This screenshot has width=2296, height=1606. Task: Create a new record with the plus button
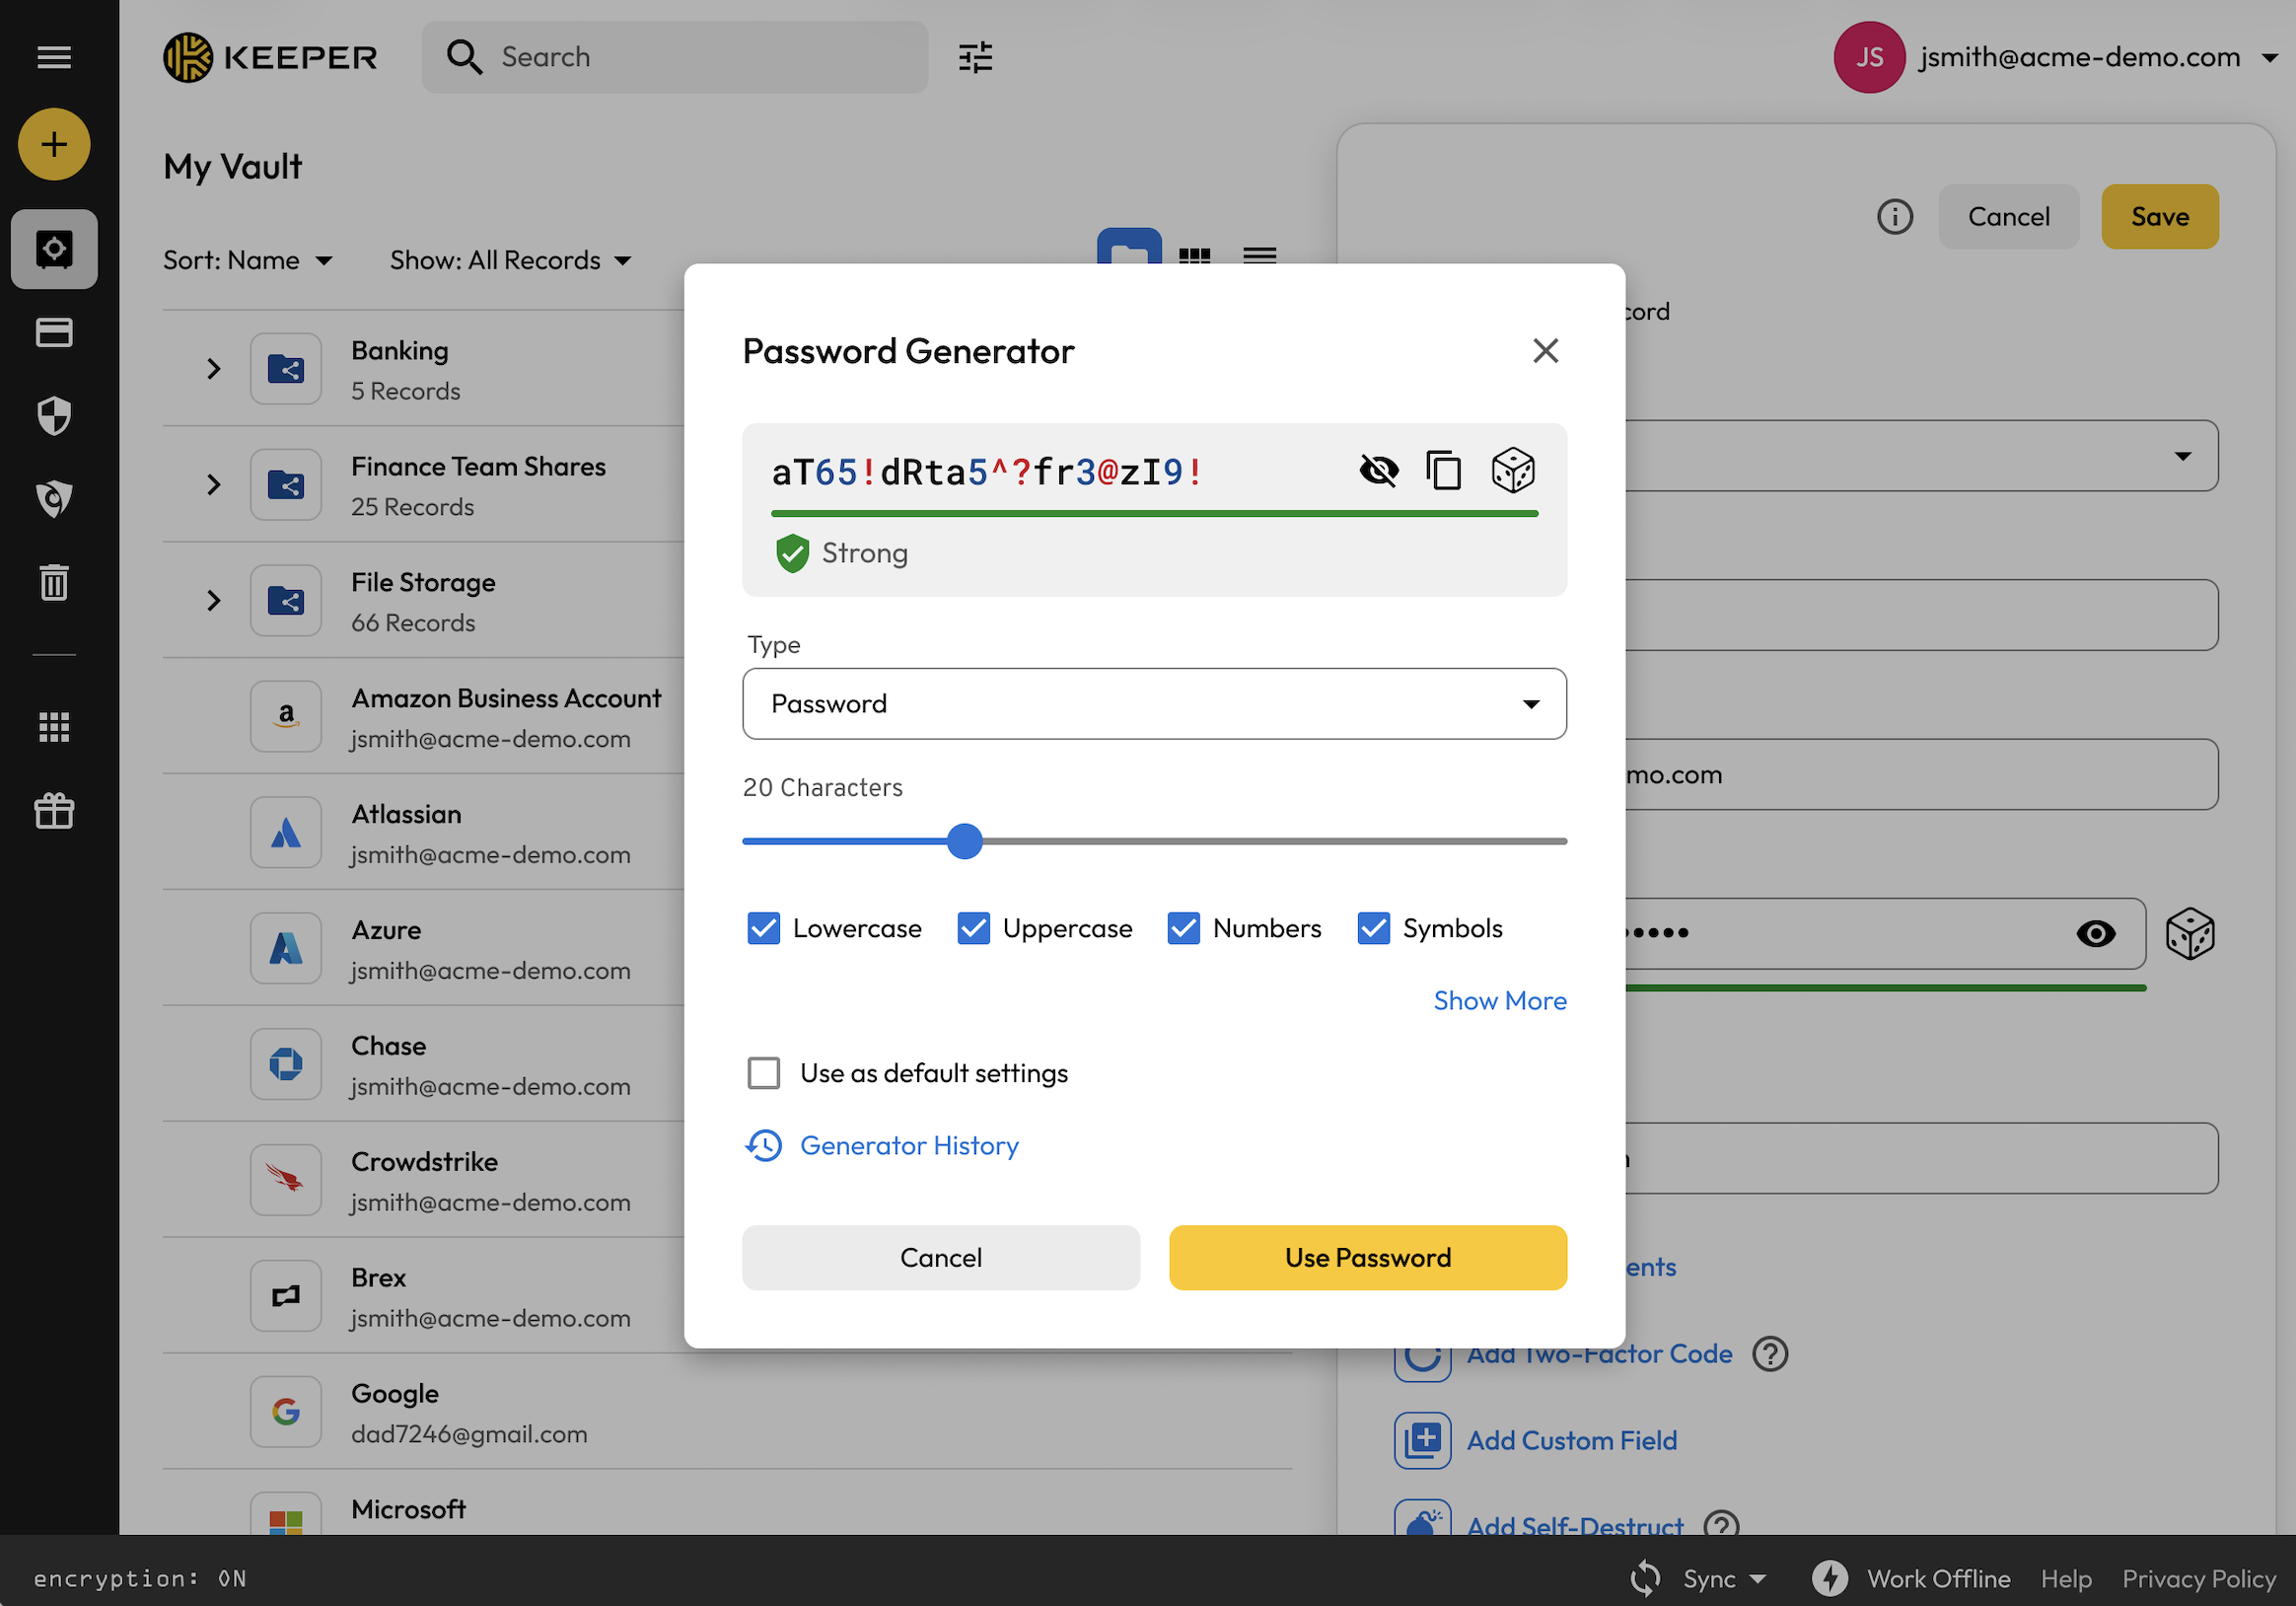pos(53,144)
